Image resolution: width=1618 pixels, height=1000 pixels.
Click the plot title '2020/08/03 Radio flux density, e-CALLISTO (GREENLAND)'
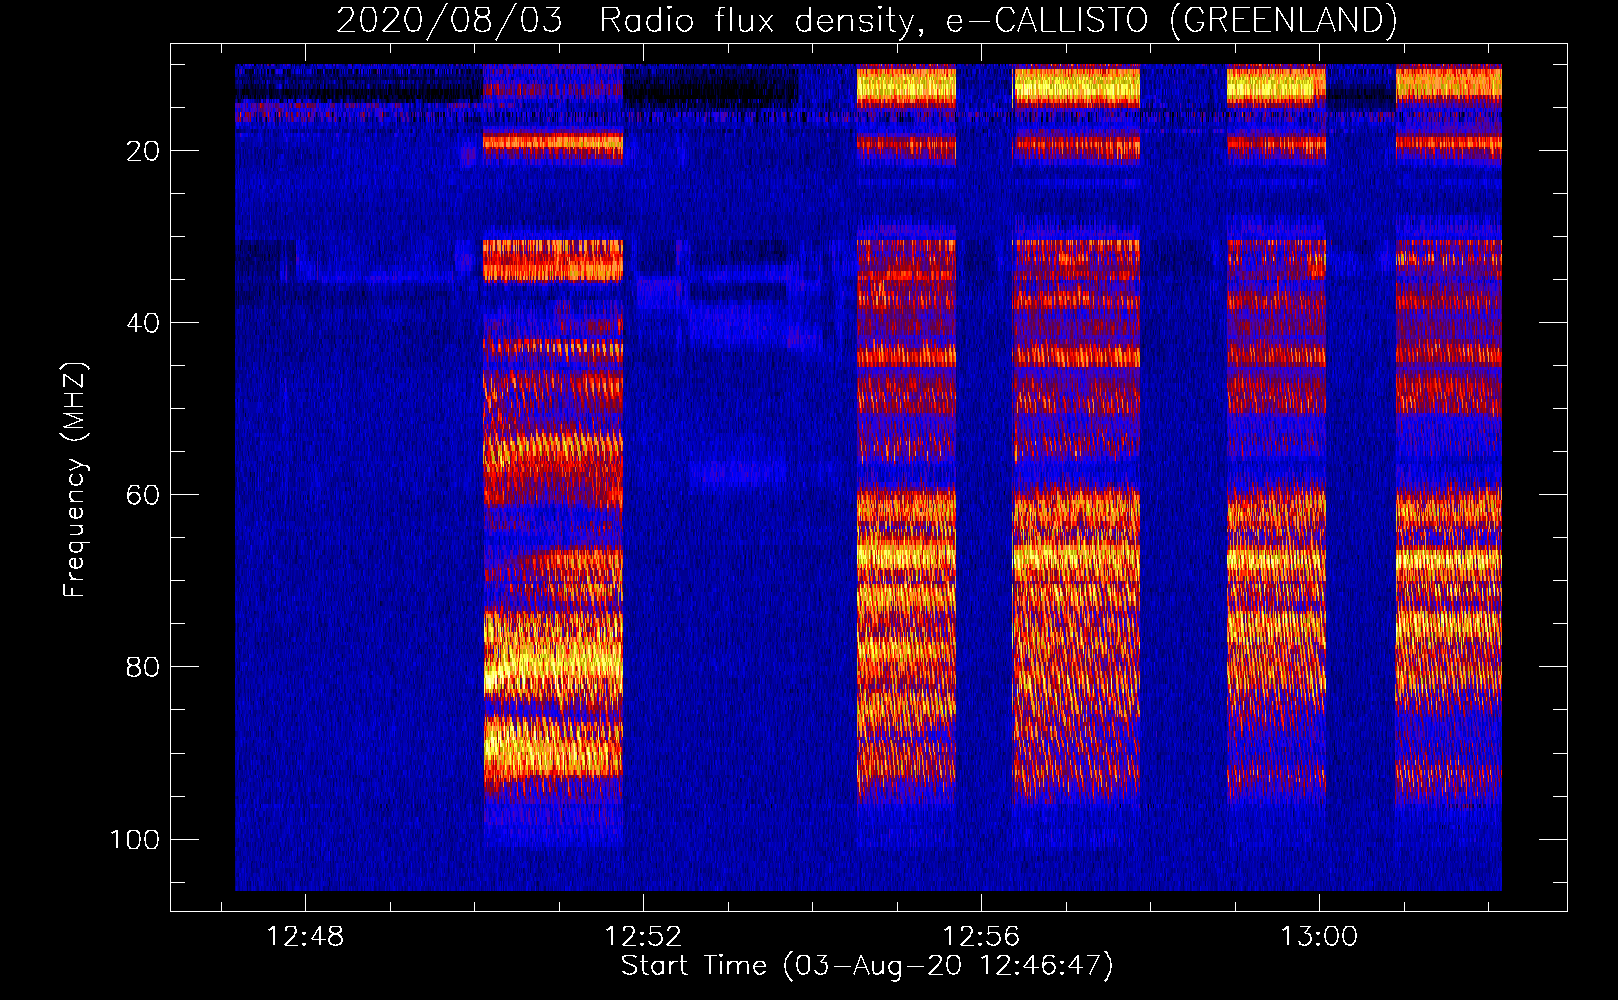(866, 20)
